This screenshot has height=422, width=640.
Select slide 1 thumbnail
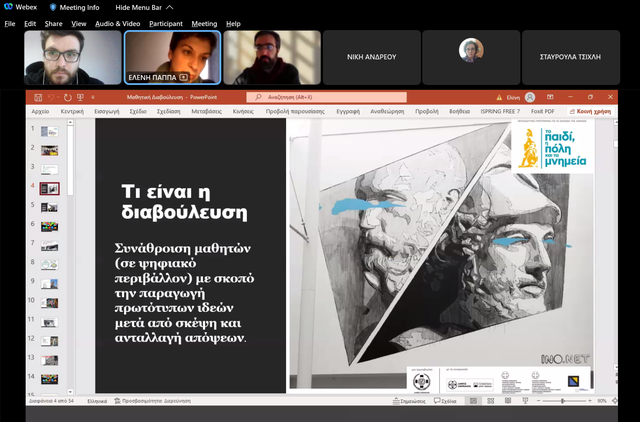coord(49,131)
